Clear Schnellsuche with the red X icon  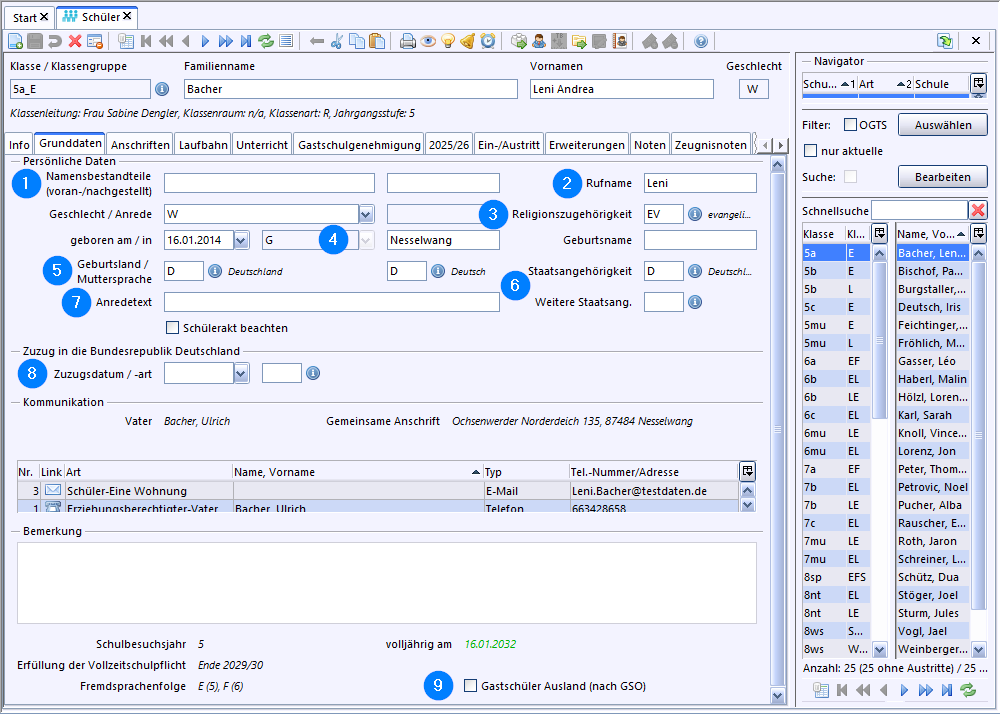[x=978, y=210]
